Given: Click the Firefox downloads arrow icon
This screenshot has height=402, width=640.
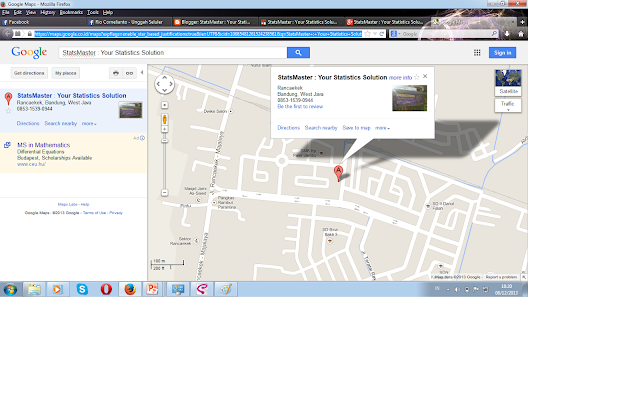Looking at the screenshot, I should pos(507,34).
